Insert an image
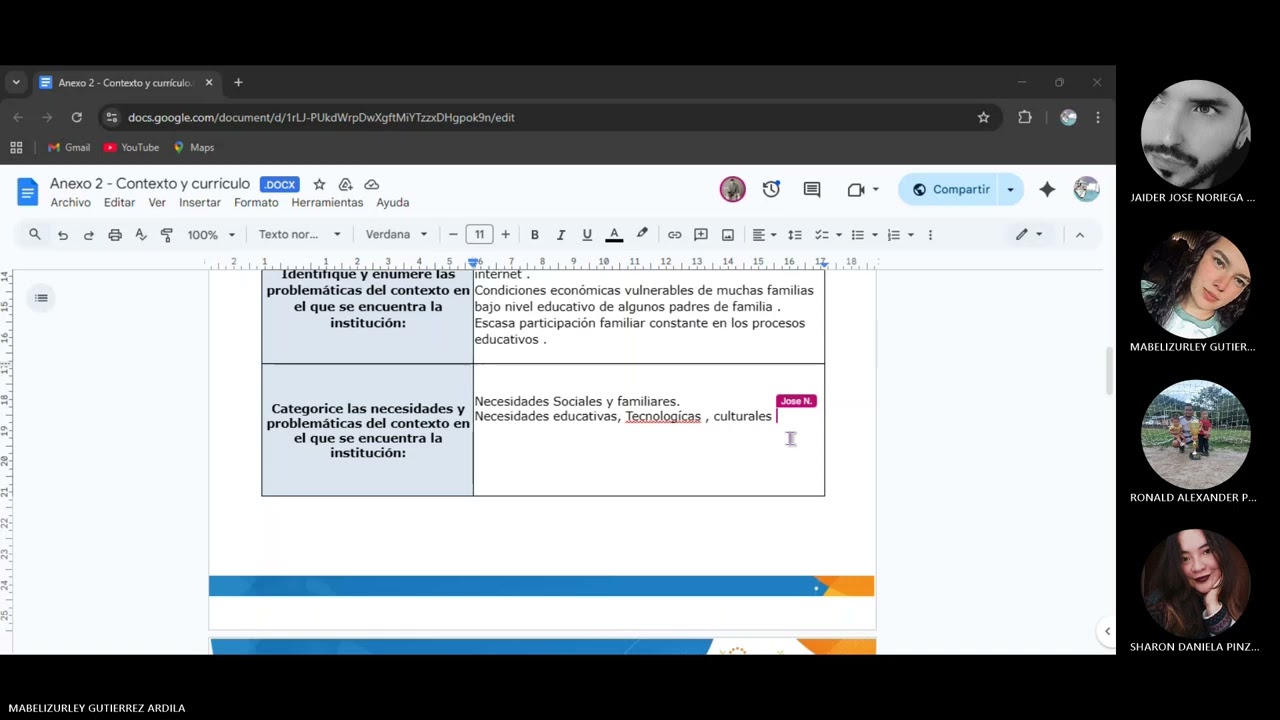The image size is (1280, 720). click(x=728, y=235)
